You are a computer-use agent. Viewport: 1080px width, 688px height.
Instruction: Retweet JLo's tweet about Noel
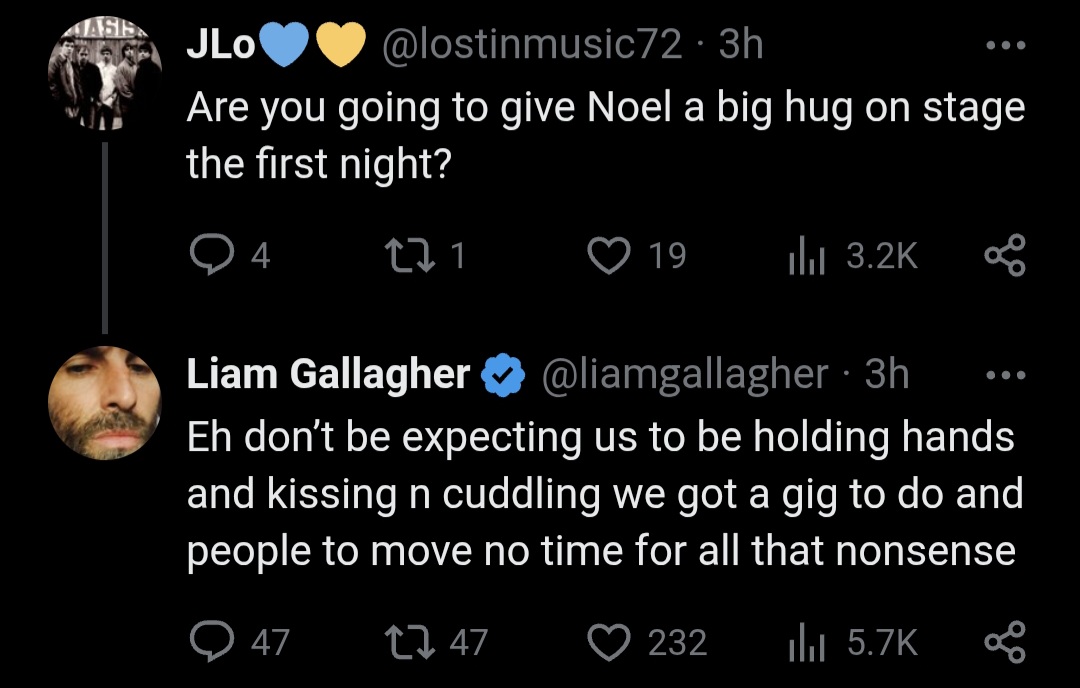[x=410, y=255]
